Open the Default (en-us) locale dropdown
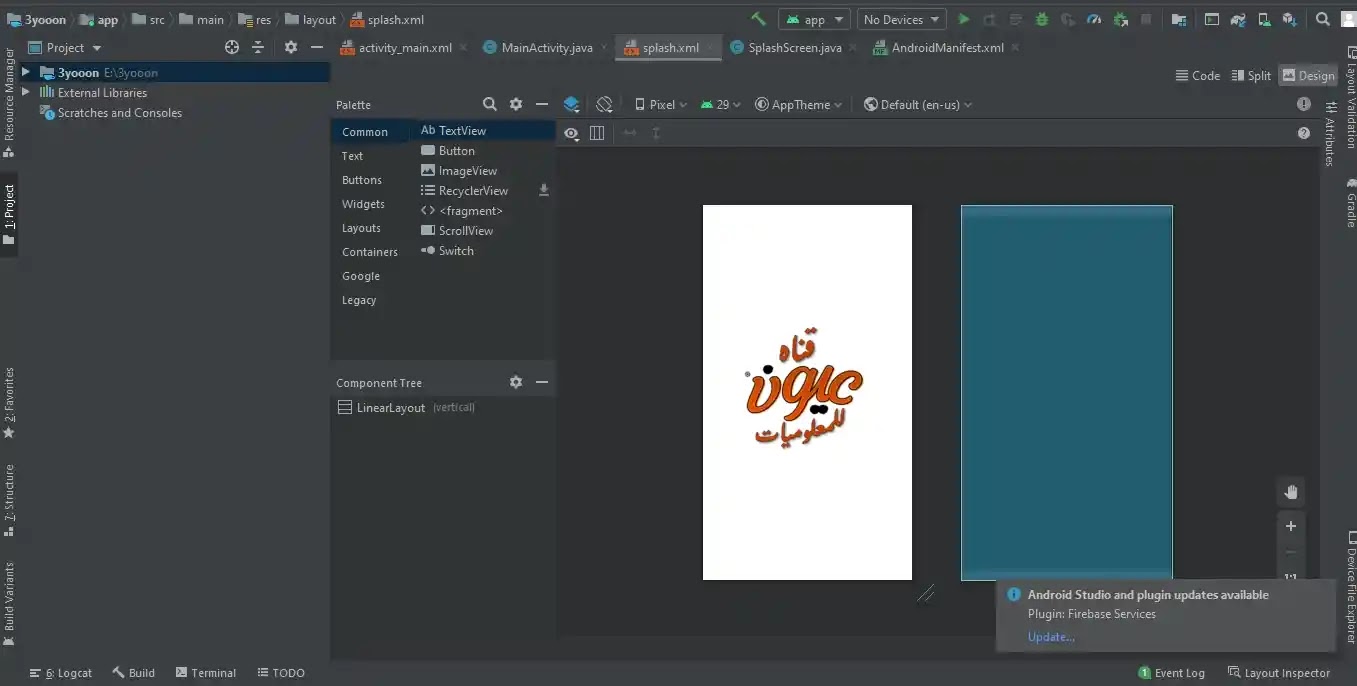This screenshot has height=686, width=1357. coord(918,104)
